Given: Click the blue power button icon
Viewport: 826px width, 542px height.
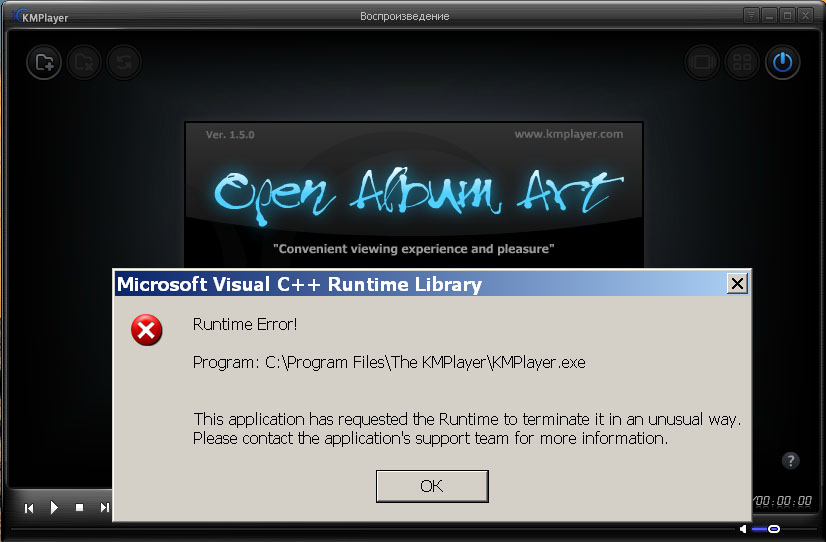Looking at the screenshot, I should (782, 63).
